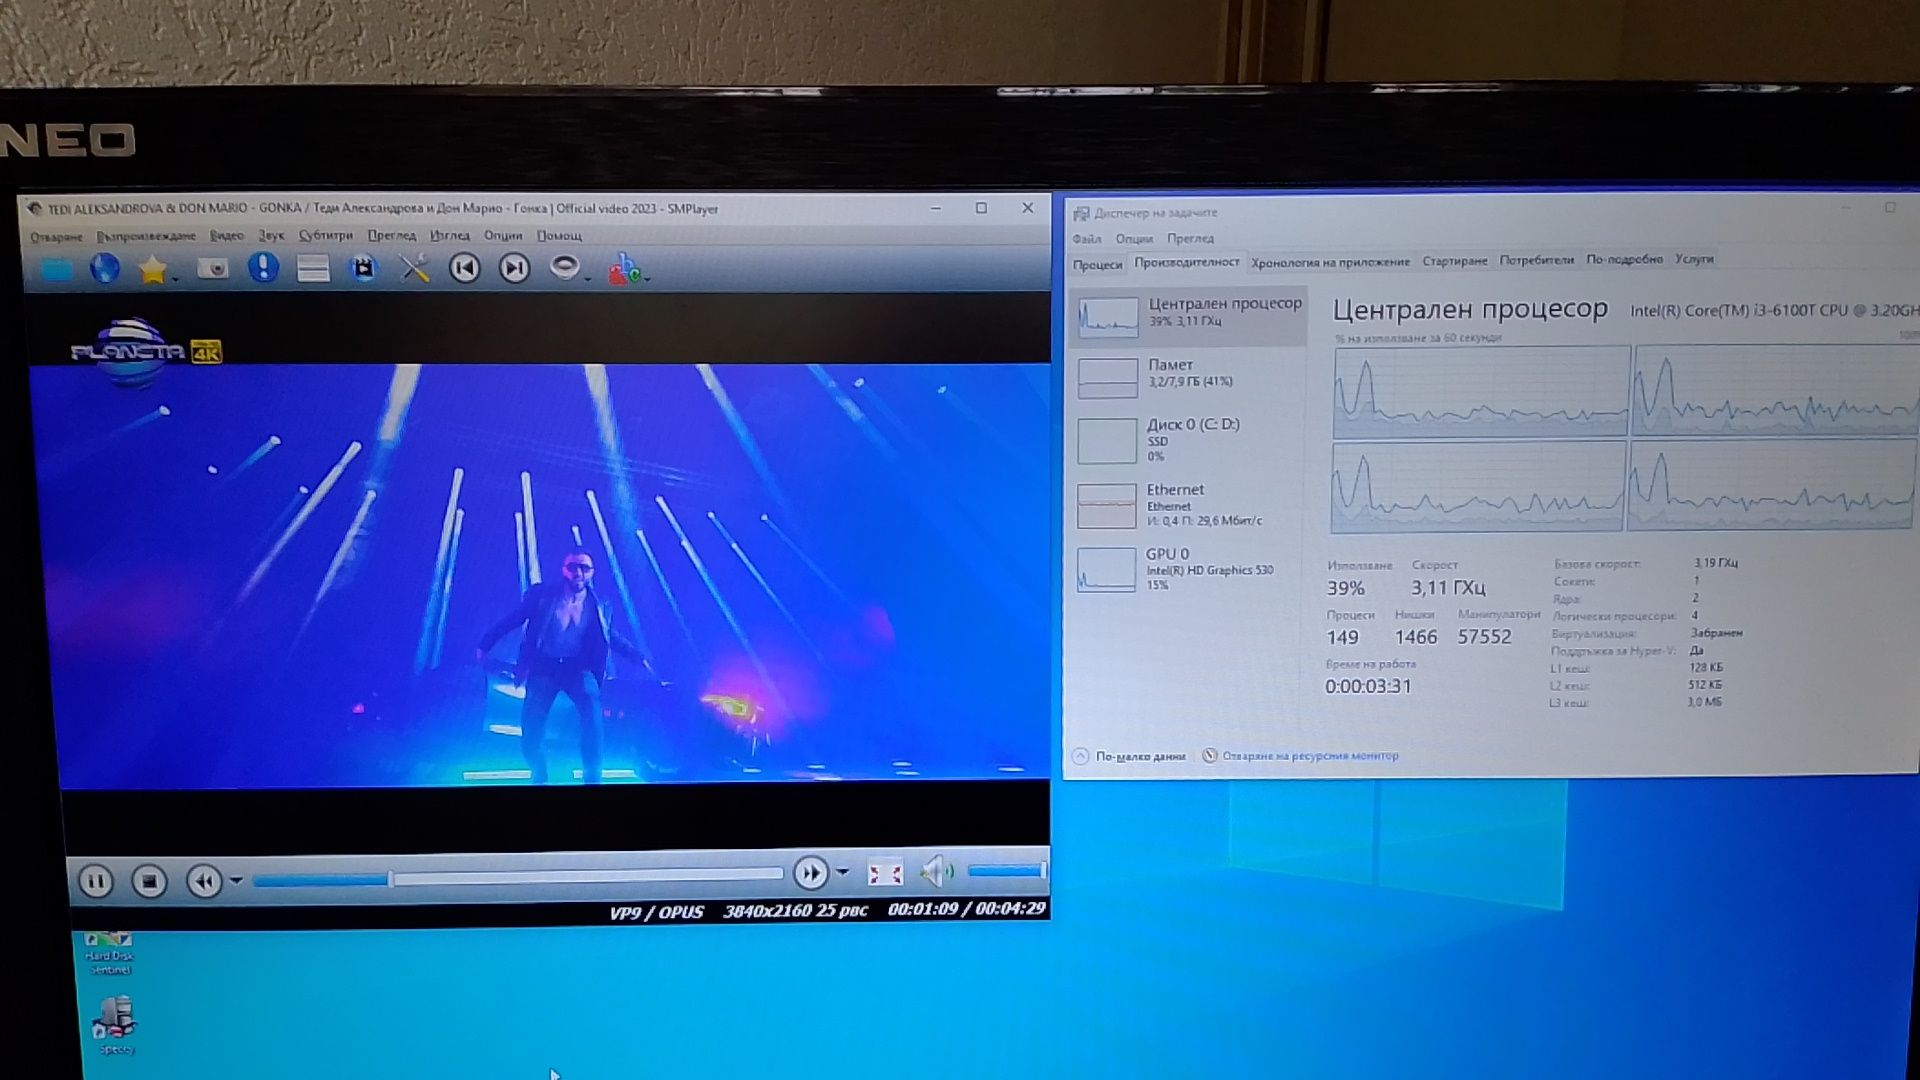Toggle fullscreen with the red arrows icon
This screenshot has width=1920, height=1080.
coord(885,874)
